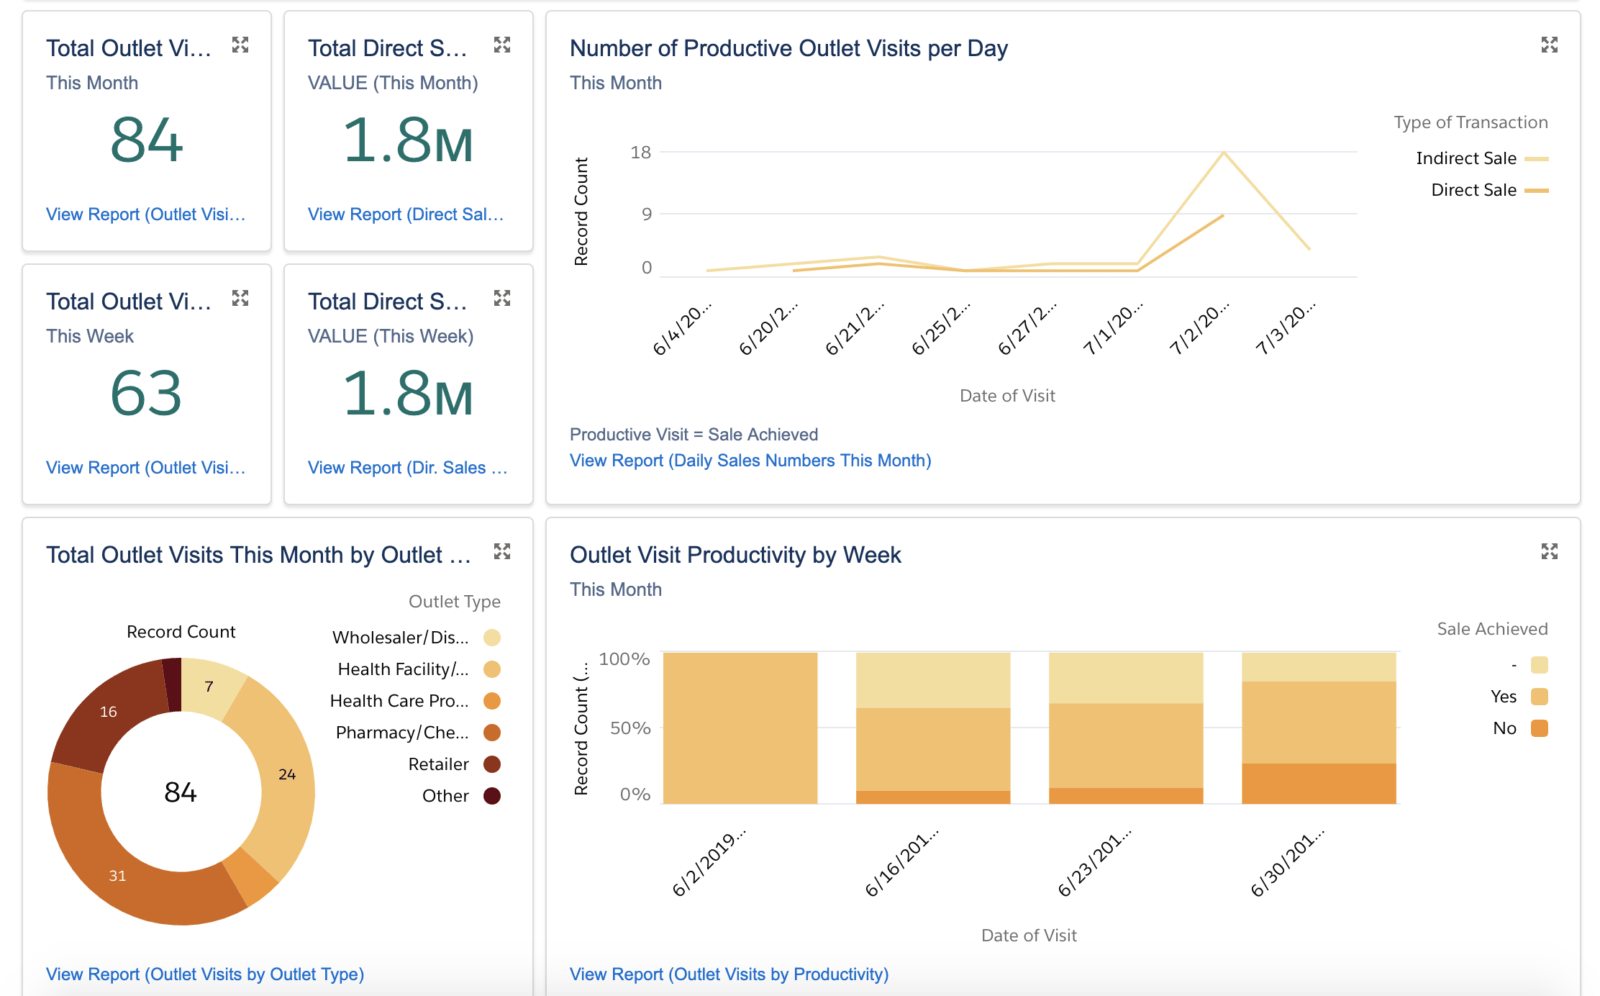
Task: Click the Pharmacy/Che... legend color dot
Action: pos(492,732)
